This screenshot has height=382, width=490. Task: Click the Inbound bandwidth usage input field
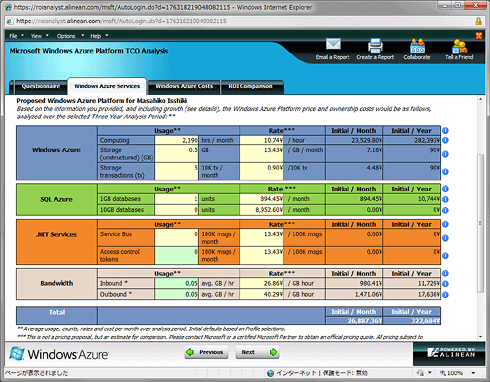pyautogui.click(x=176, y=283)
